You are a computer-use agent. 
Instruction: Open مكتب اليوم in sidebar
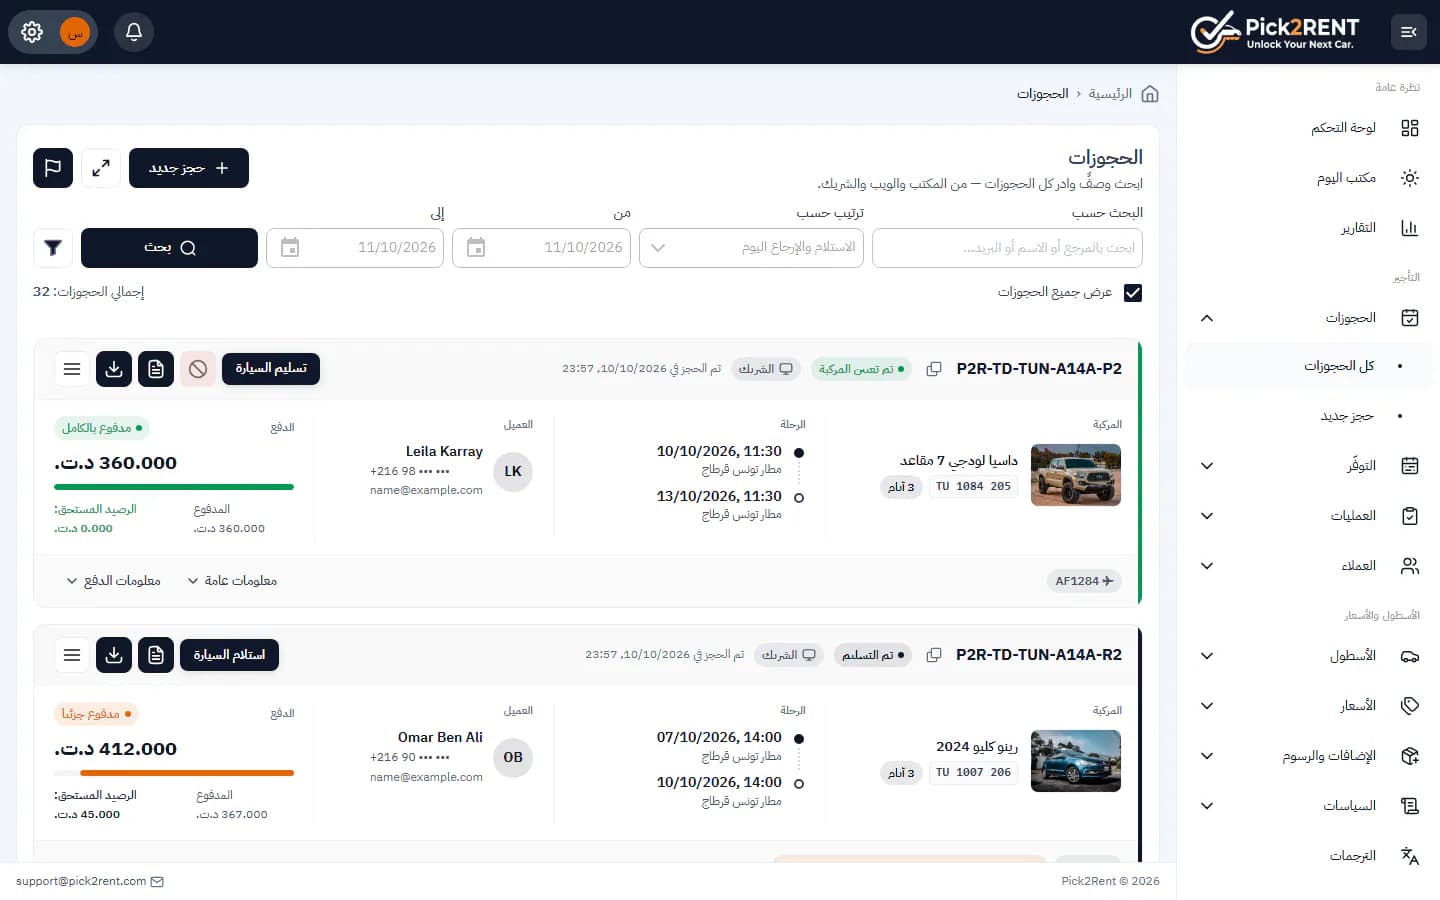[x=1308, y=178]
